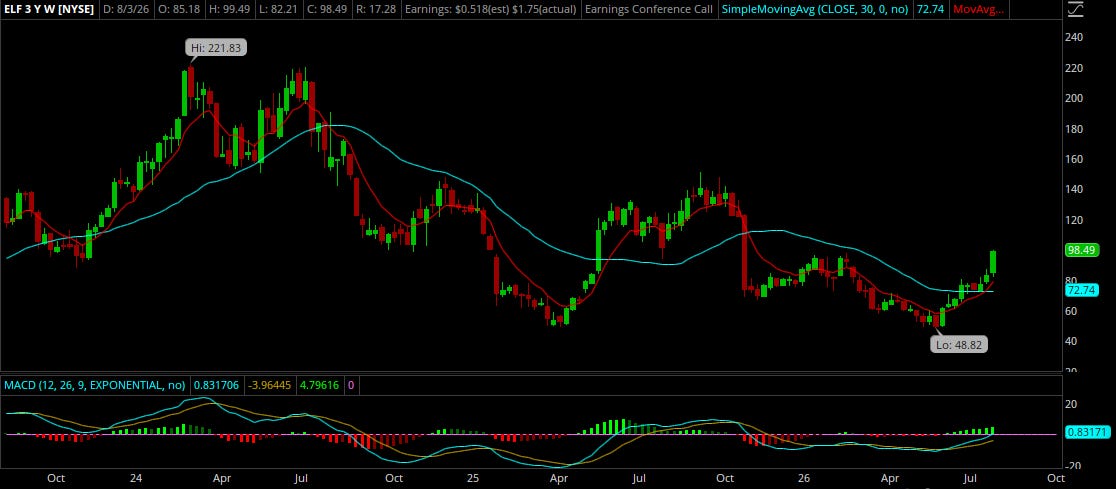
Task: Click the O: 85.18 open value
Action: 177,10
